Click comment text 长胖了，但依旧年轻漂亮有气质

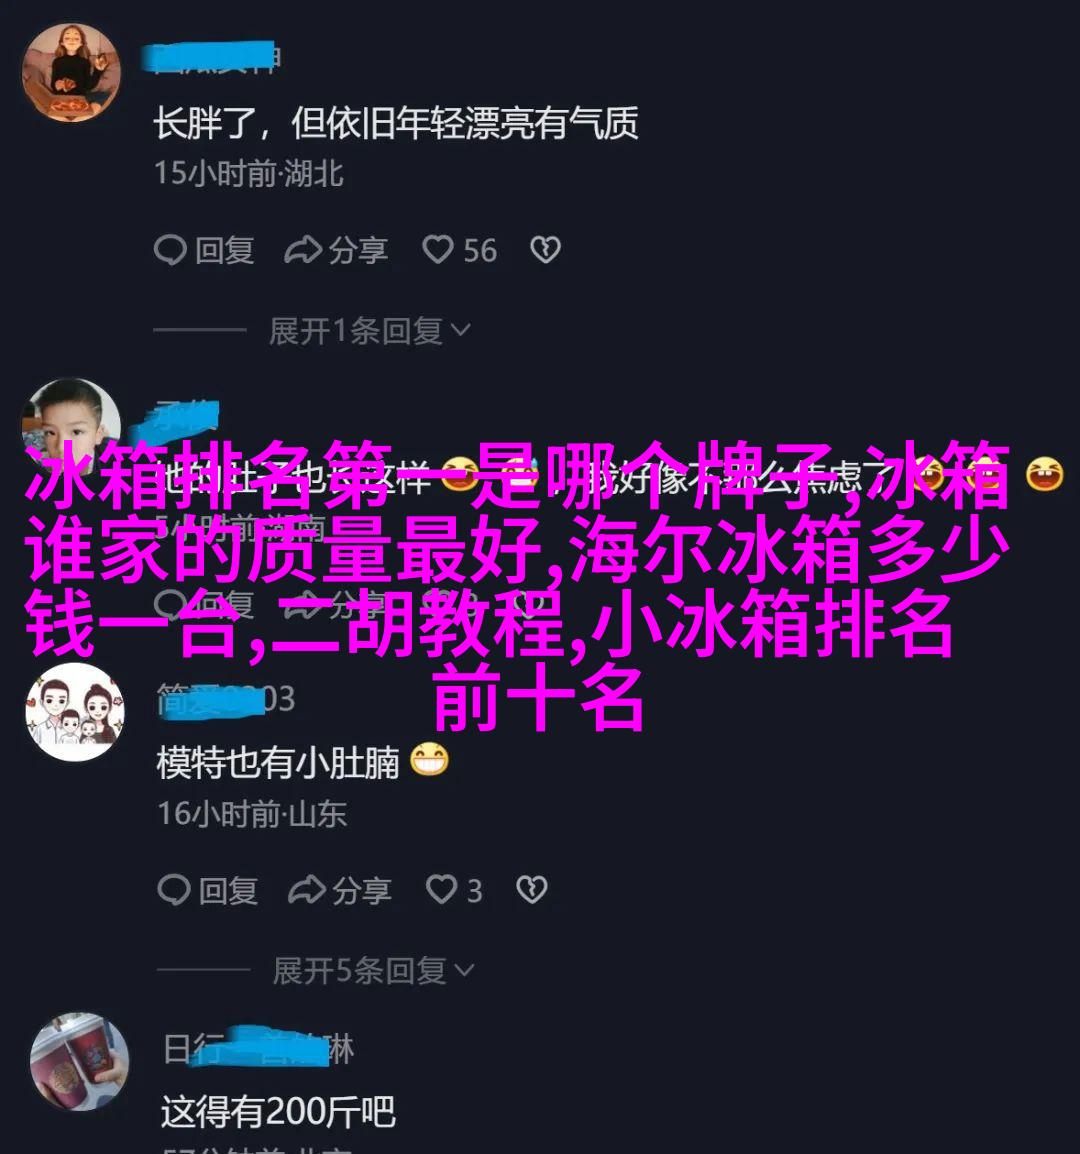(395, 123)
